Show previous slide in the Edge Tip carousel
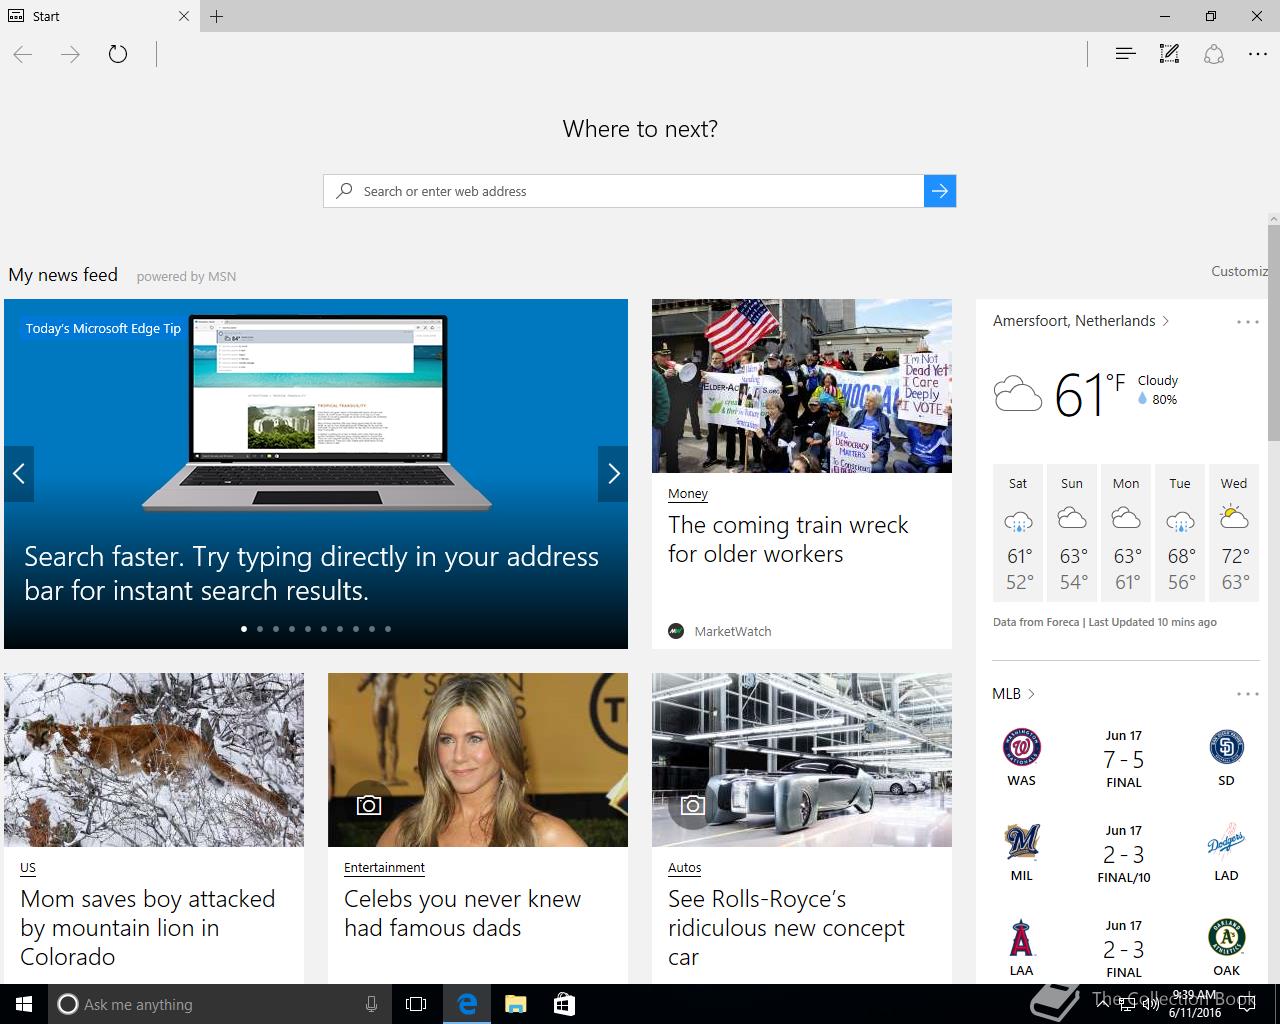Viewport: 1280px width, 1024px height. point(19,474)
